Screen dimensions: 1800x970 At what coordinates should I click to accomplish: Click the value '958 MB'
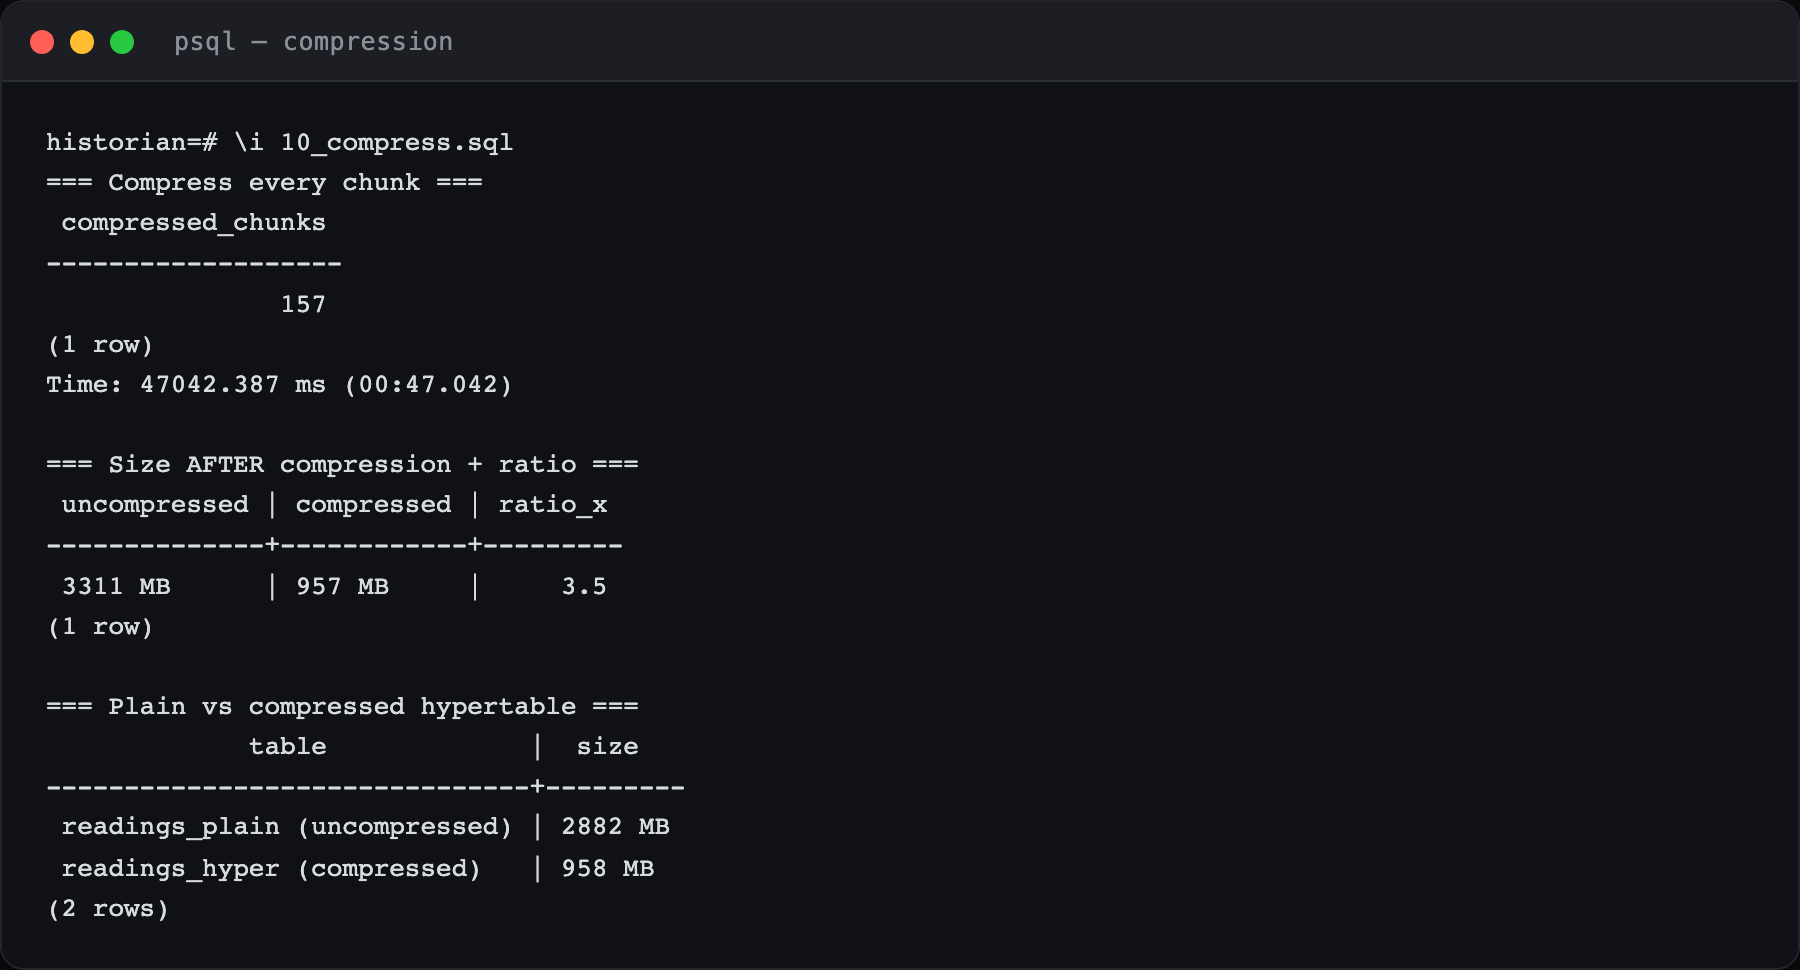coord(607,868)
